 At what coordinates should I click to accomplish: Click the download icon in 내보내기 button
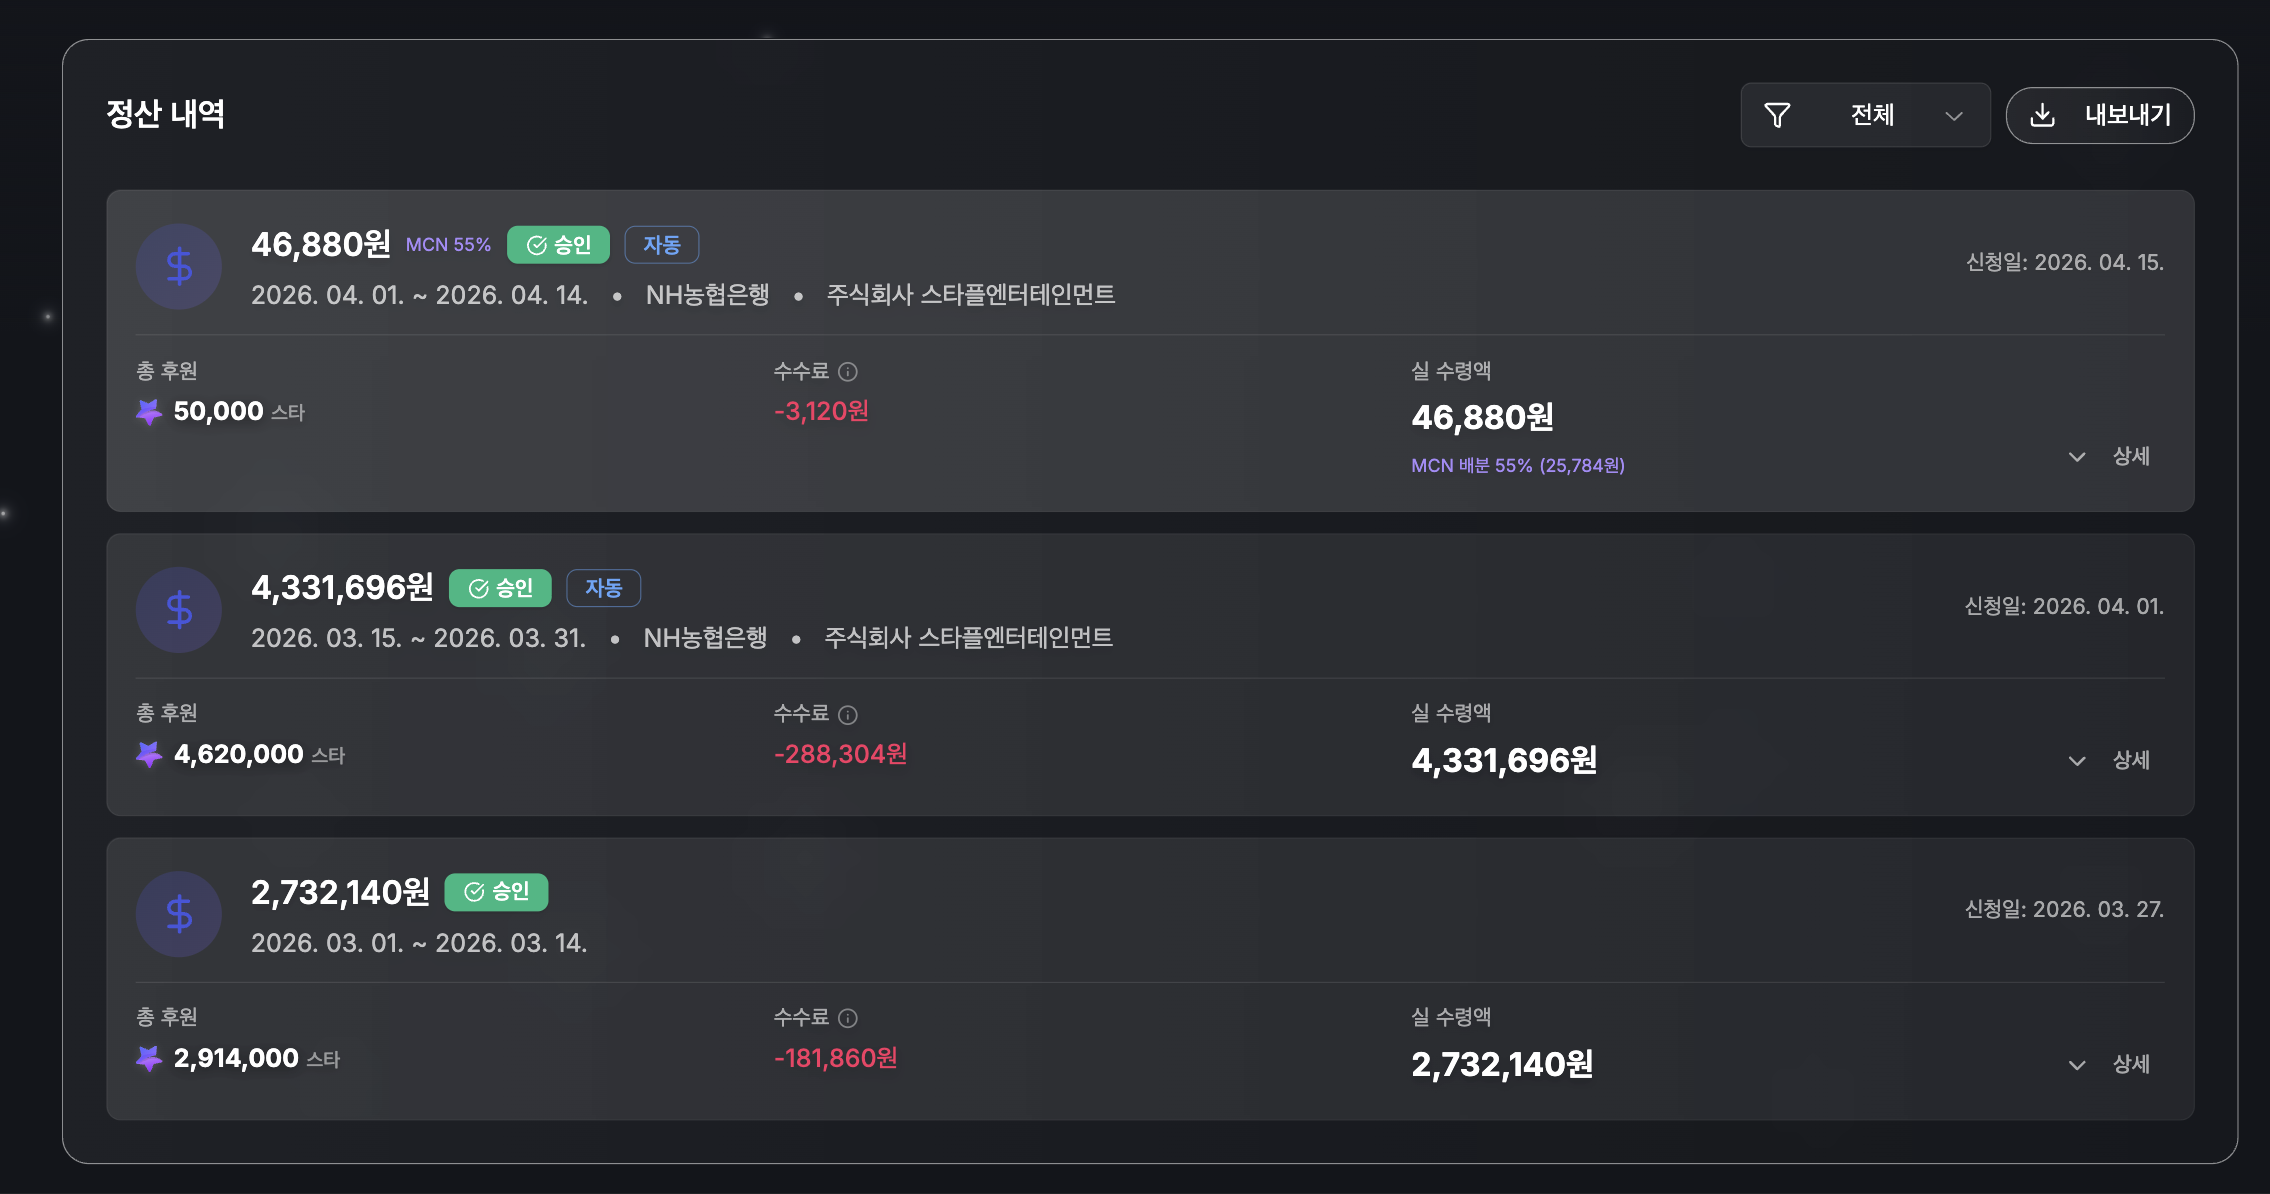[2043, 115]
